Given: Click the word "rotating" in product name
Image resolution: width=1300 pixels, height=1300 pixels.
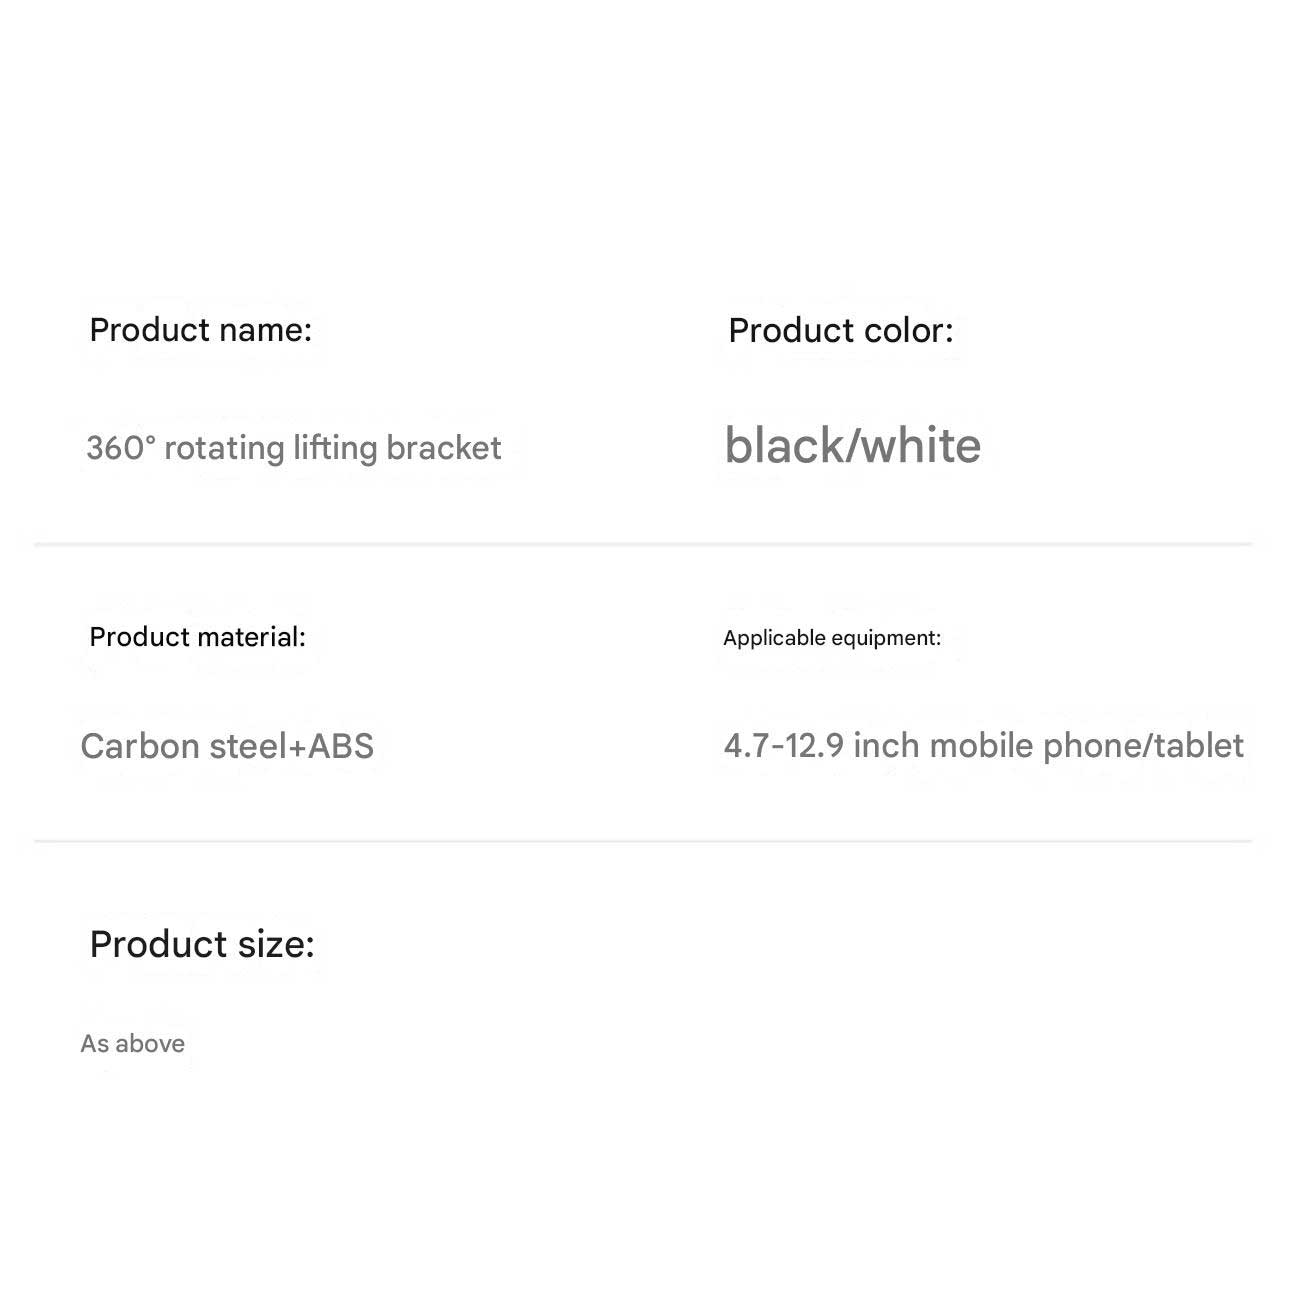Looking at the screenshot, I should click(224, 448).
